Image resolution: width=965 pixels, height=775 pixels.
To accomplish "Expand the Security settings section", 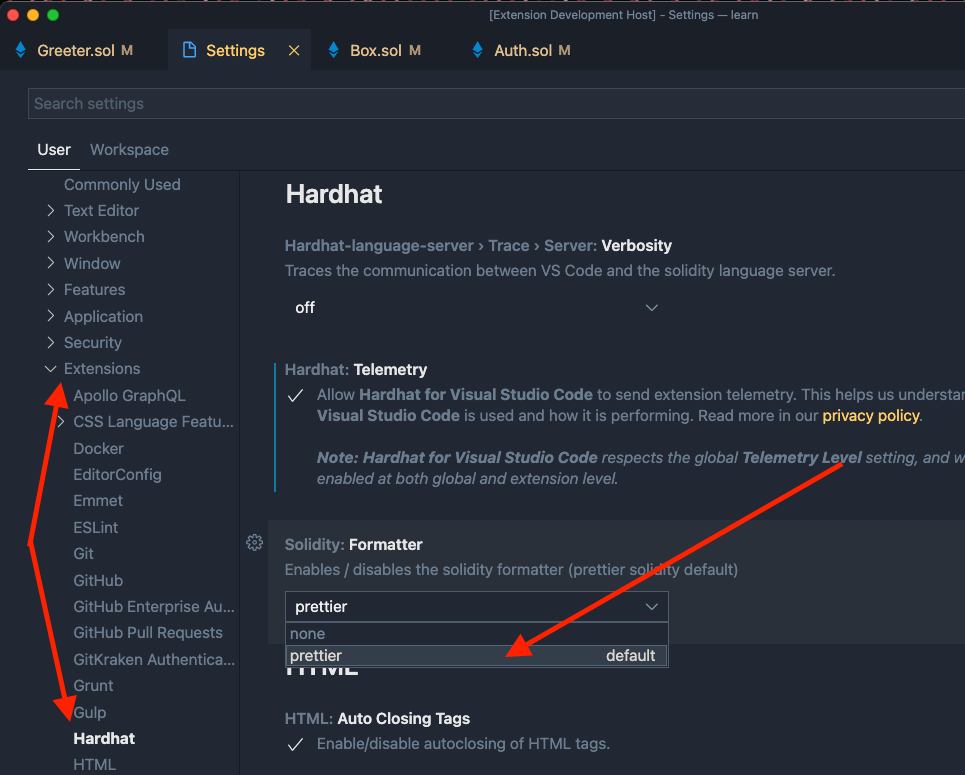I will pos(50,342).
